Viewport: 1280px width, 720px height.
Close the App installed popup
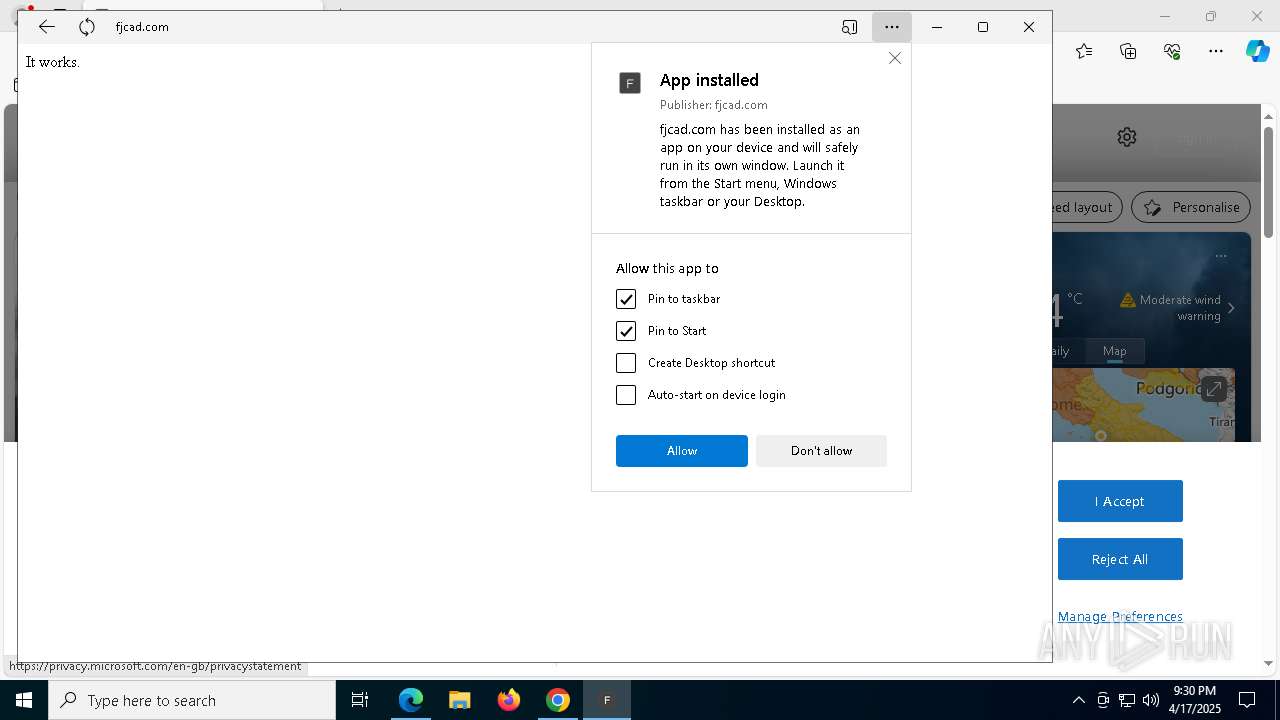[x=895, y=58]
